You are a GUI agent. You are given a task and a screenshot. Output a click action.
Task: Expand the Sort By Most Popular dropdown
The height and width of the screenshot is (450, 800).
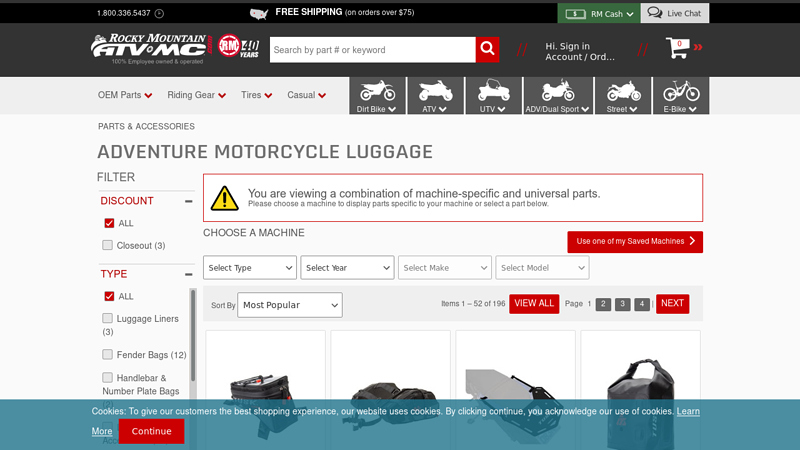tap(289, 305)
